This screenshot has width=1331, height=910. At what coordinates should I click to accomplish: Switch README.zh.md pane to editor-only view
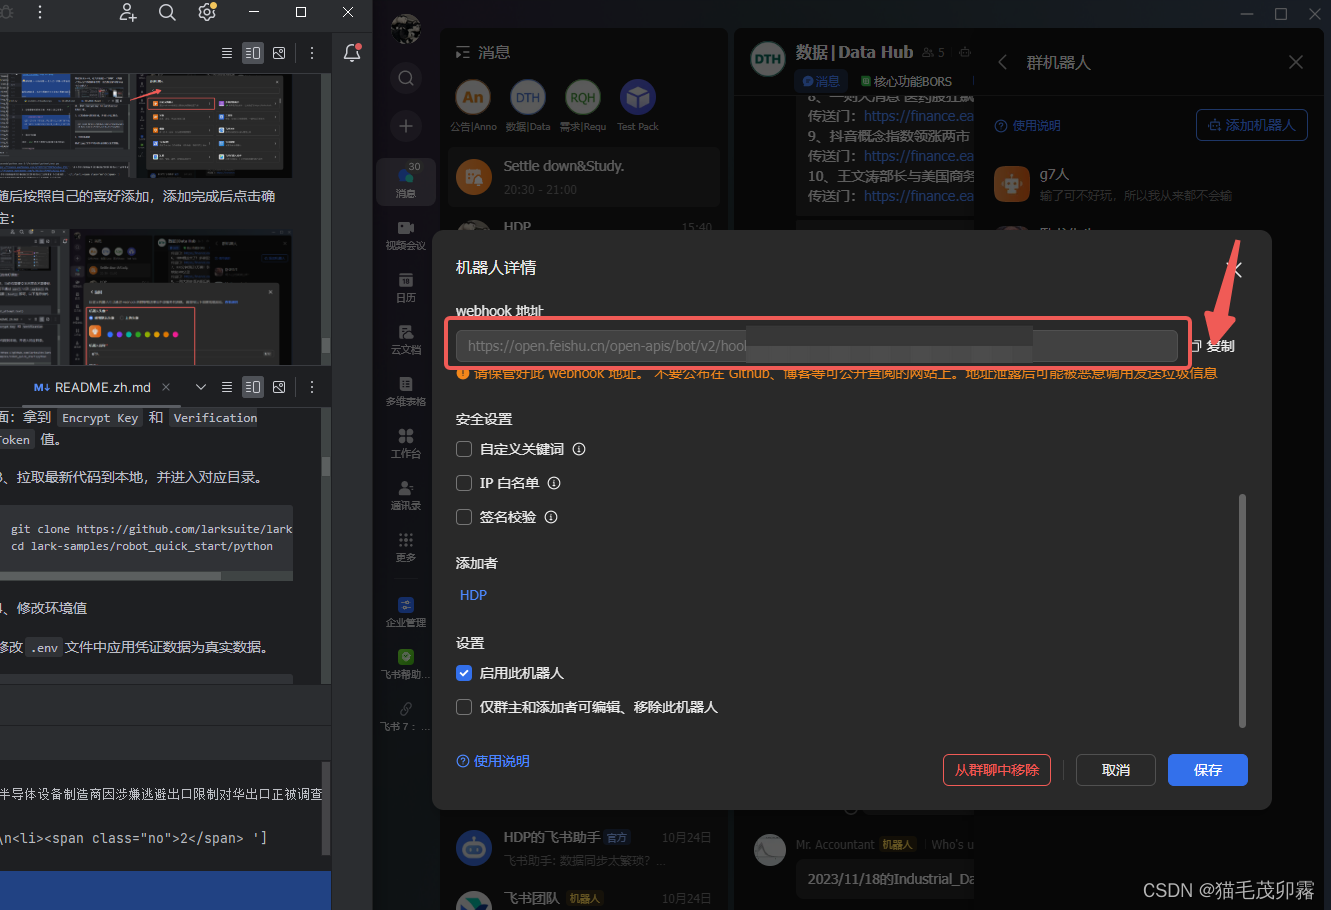(227, 387)
